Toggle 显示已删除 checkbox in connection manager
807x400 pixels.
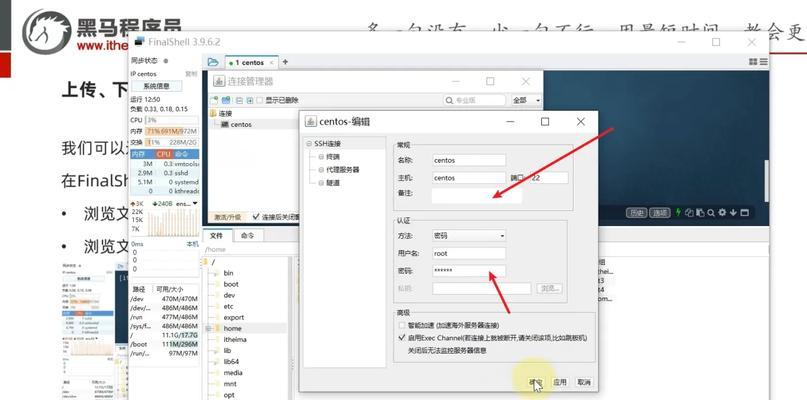point(260,100)
